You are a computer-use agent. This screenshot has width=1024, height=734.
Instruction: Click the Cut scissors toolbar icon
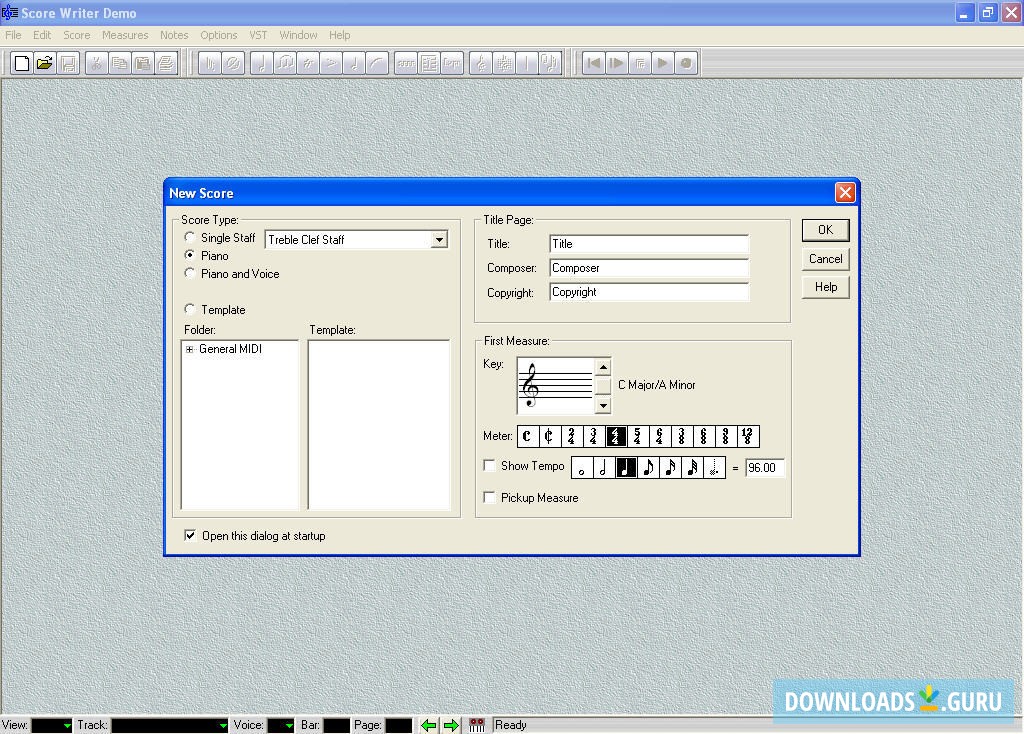(x=96, y=63)
